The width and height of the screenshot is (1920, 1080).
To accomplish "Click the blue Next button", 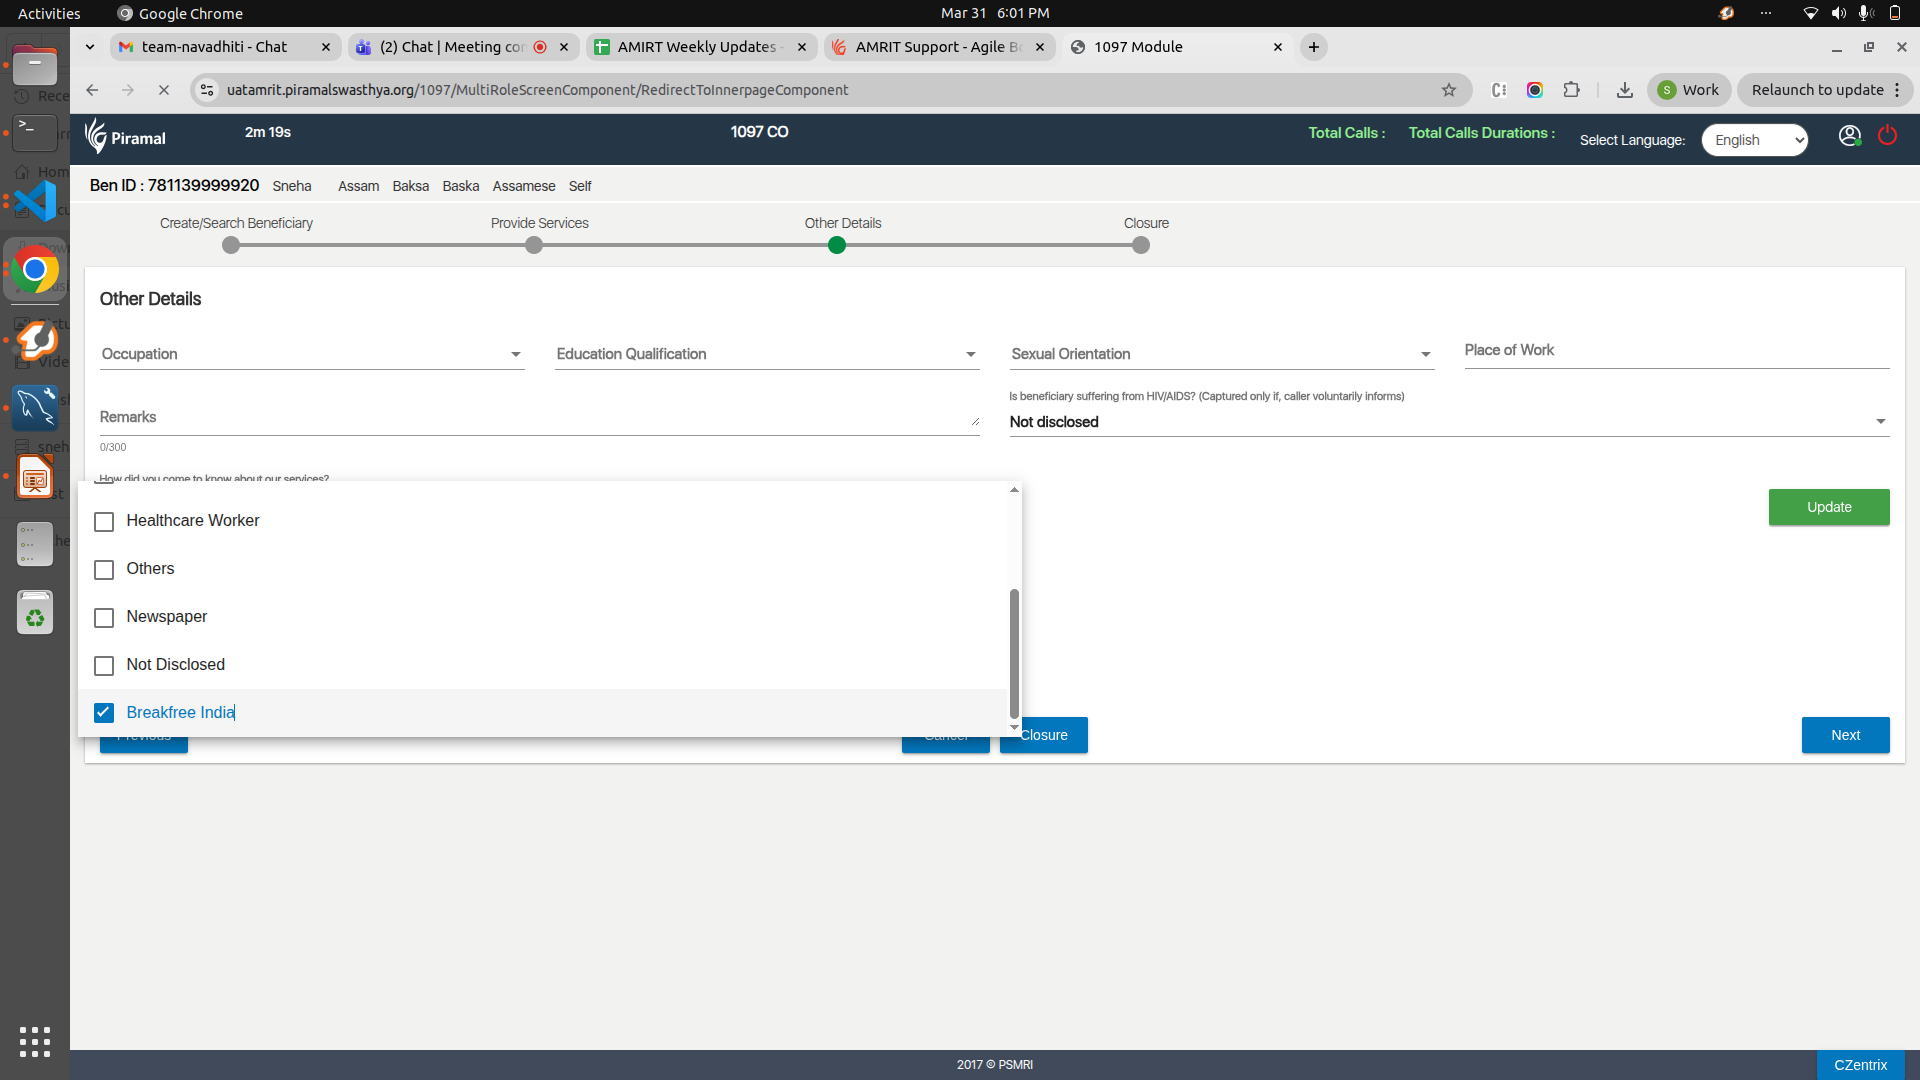I will (1845, 735).
